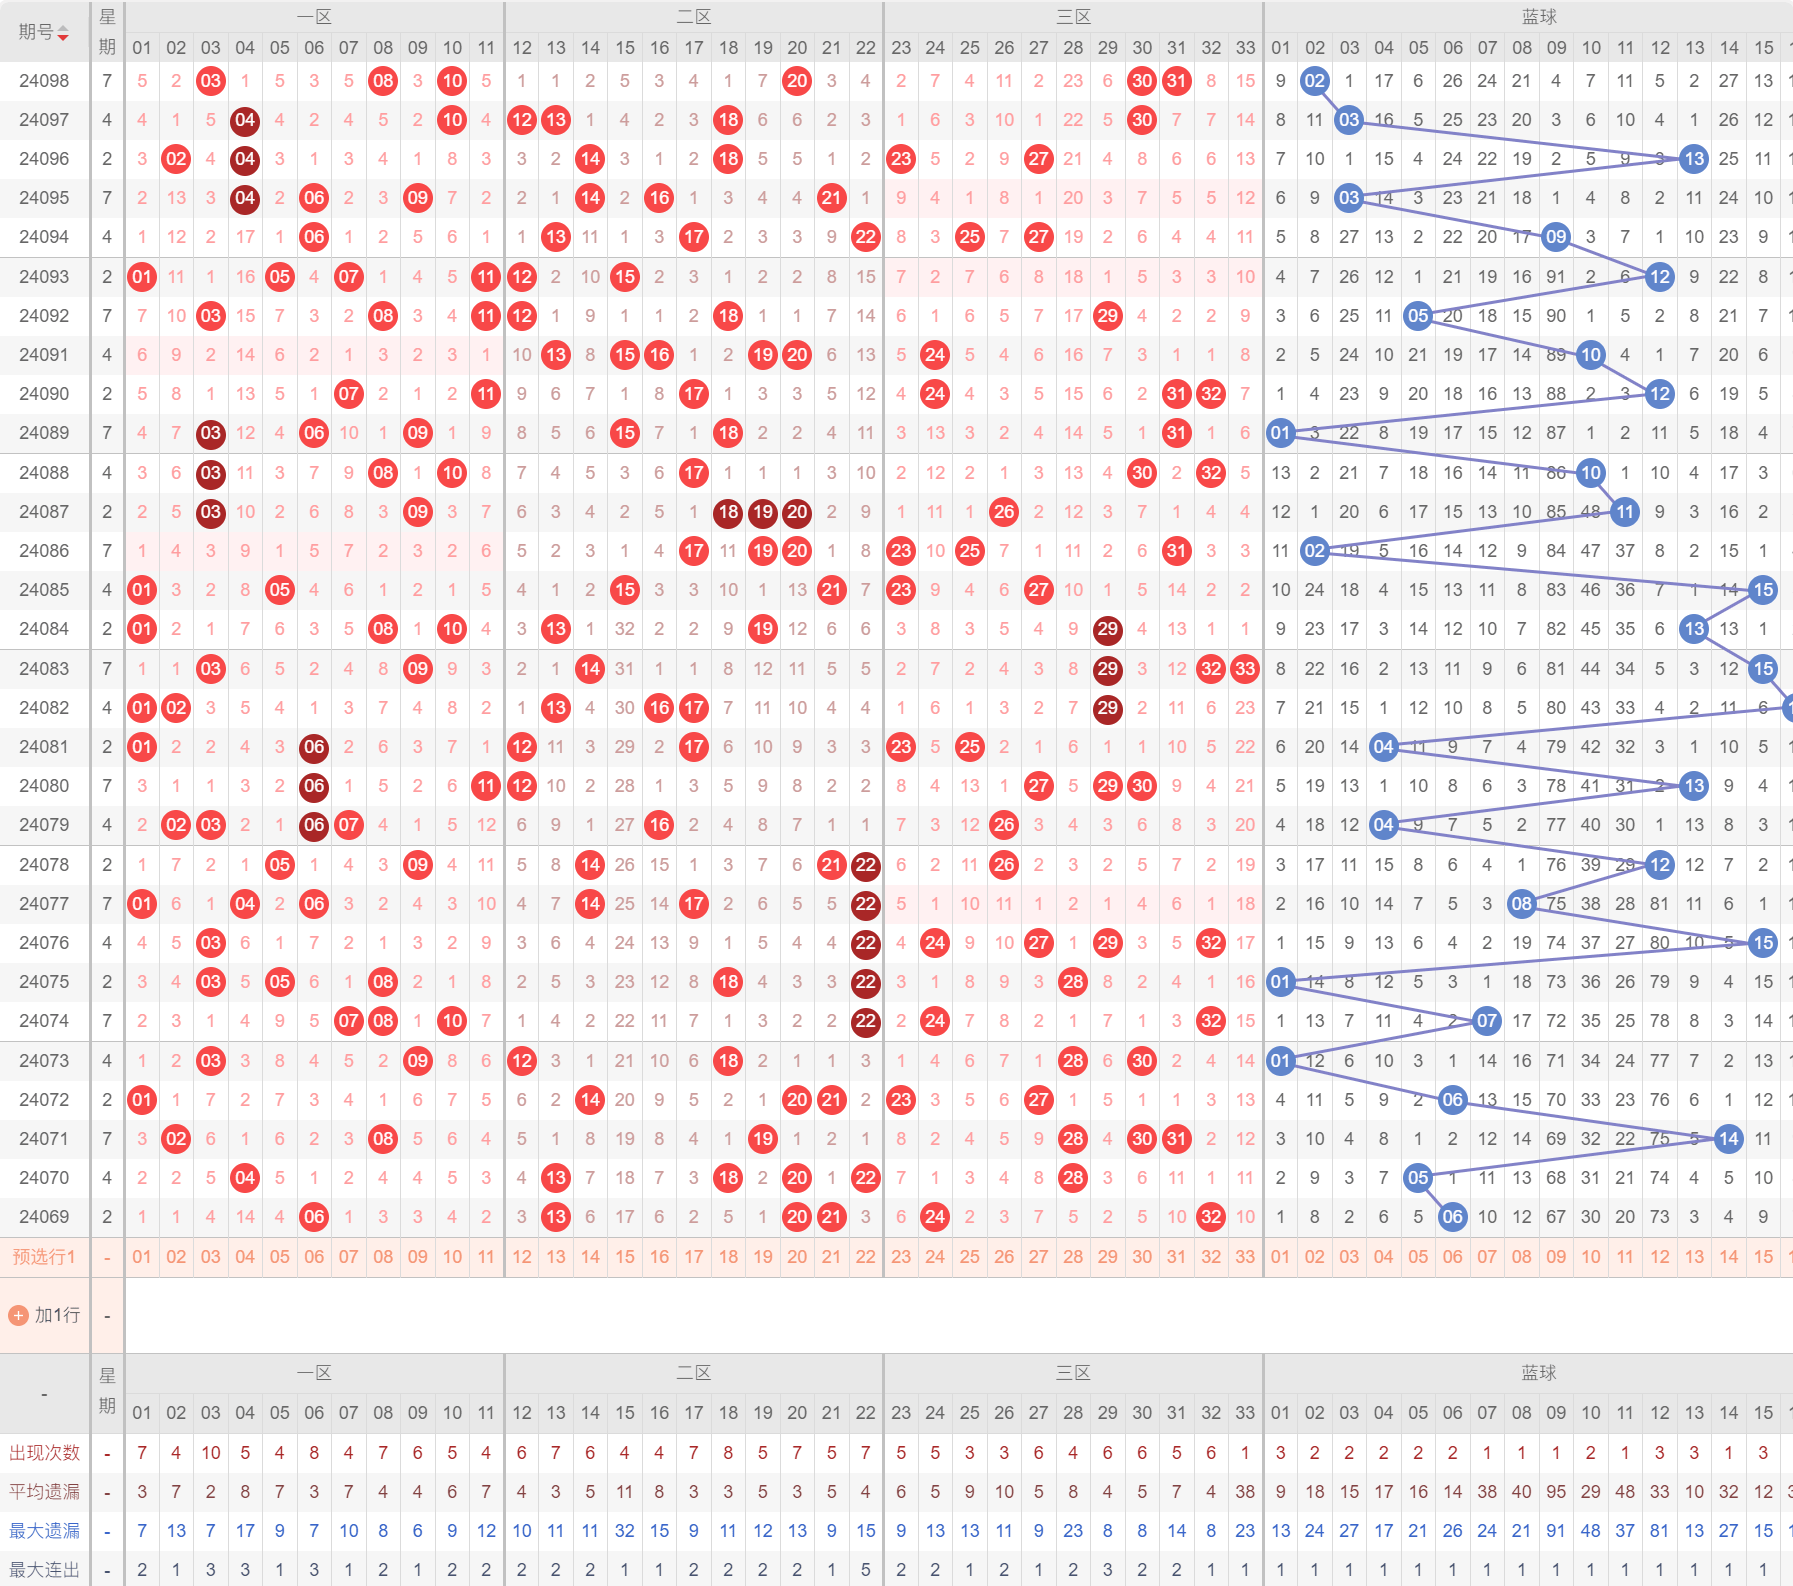Click blue ball 01 in row 24089
The width and height of the screenshot is (1793, 1586).
pyautogui.click(x=1280, y=433)
